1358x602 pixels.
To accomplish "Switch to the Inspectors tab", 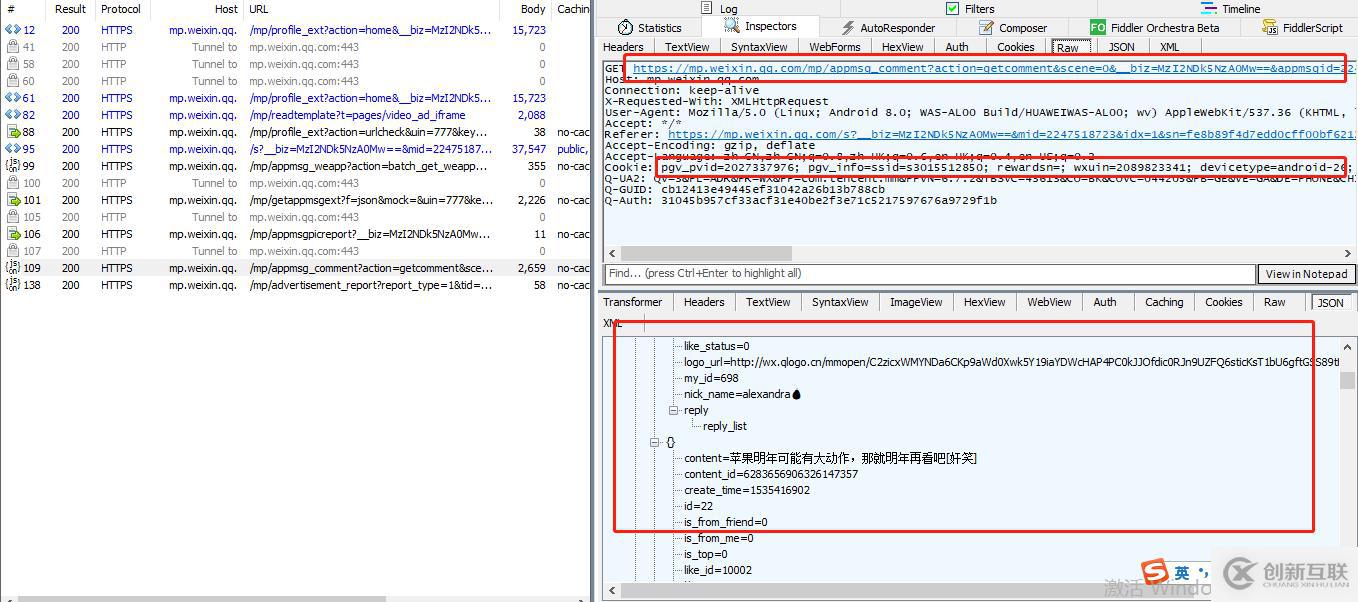I will click(759, 26).
